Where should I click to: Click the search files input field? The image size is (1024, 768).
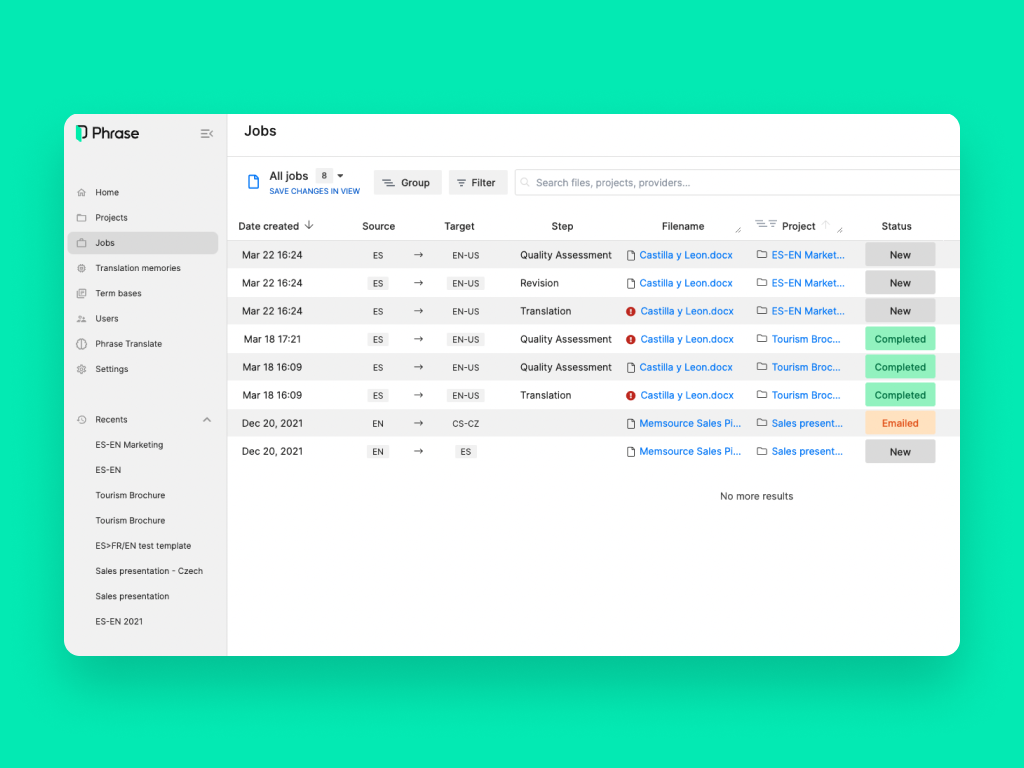click(740, 183)
